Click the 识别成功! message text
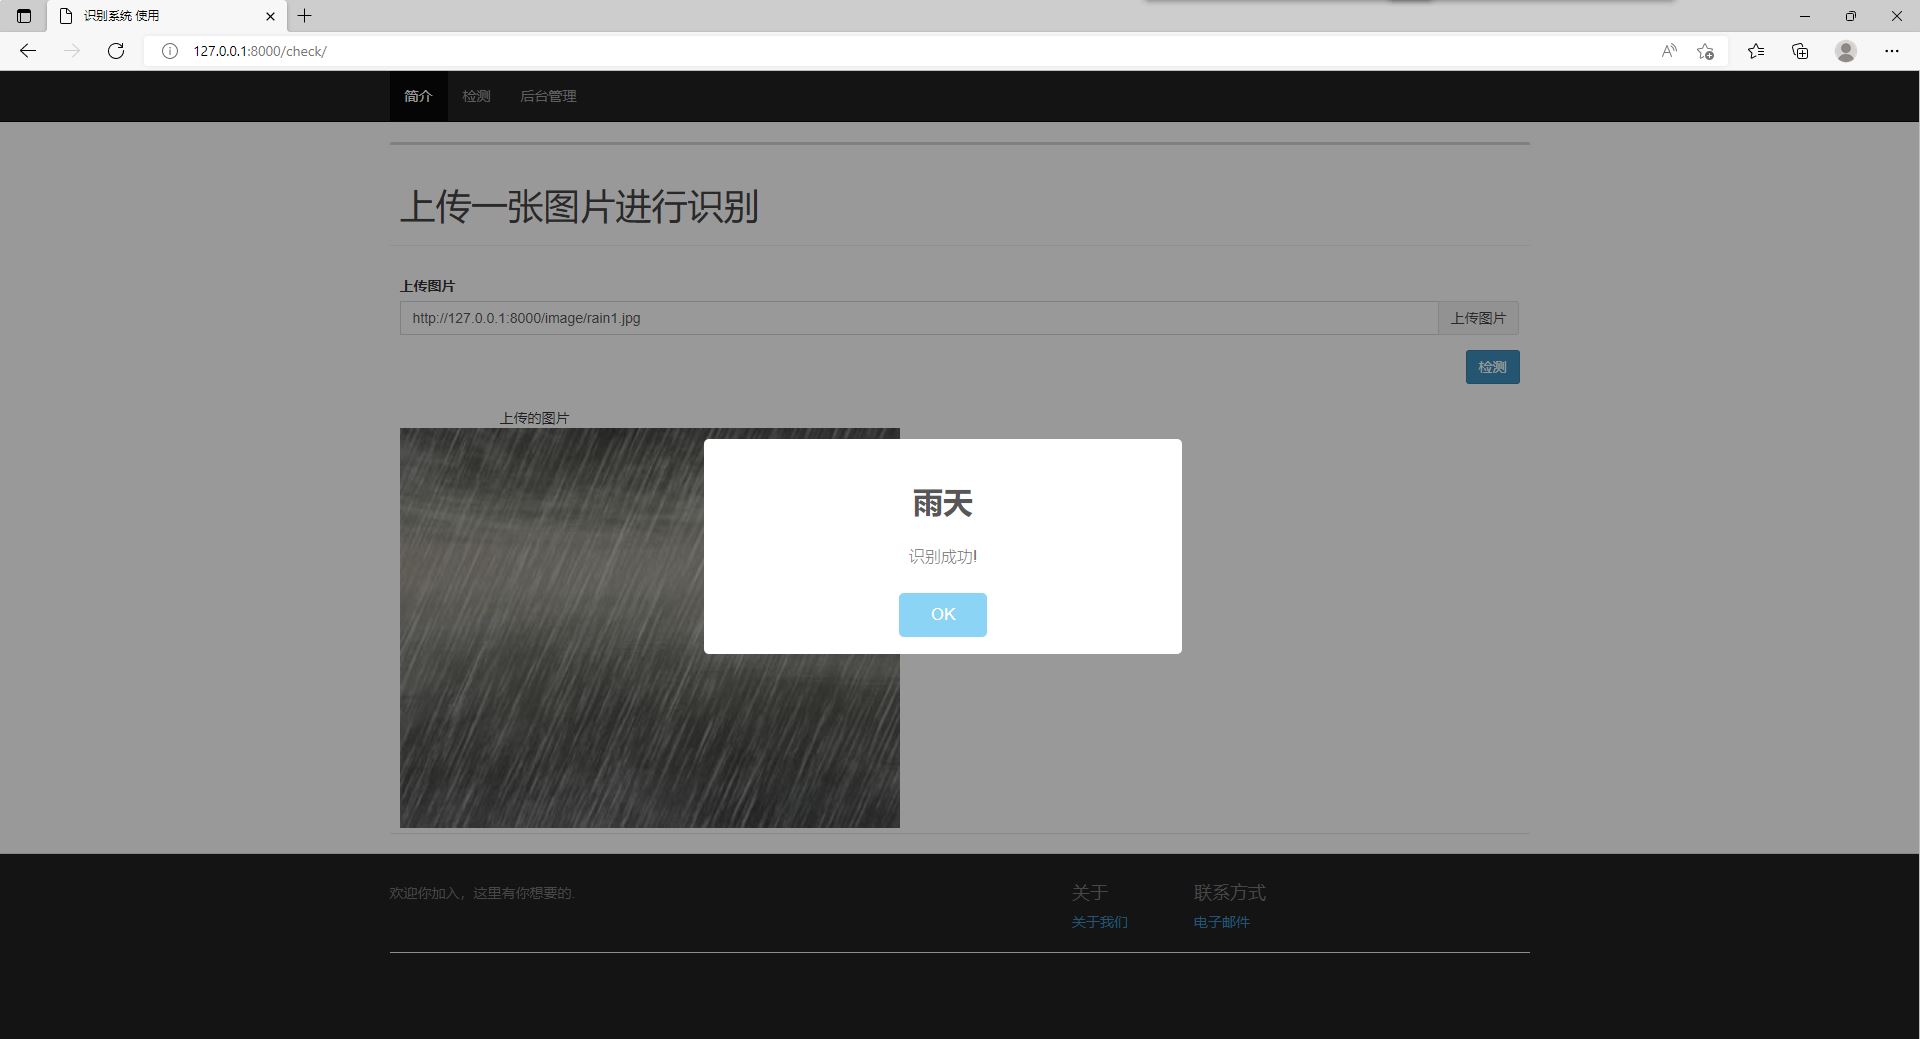The height and width of the screenshot is (1039, 1920). (x=942, y=557)
